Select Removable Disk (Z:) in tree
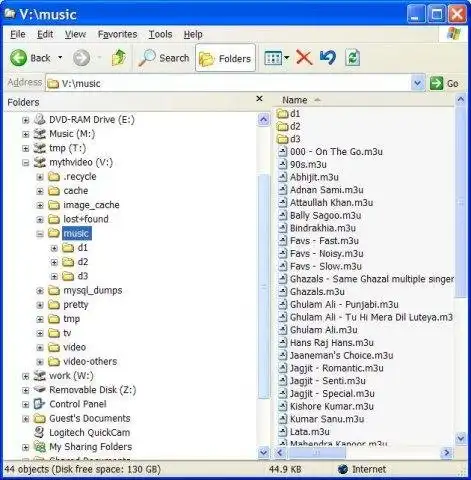 93,390
